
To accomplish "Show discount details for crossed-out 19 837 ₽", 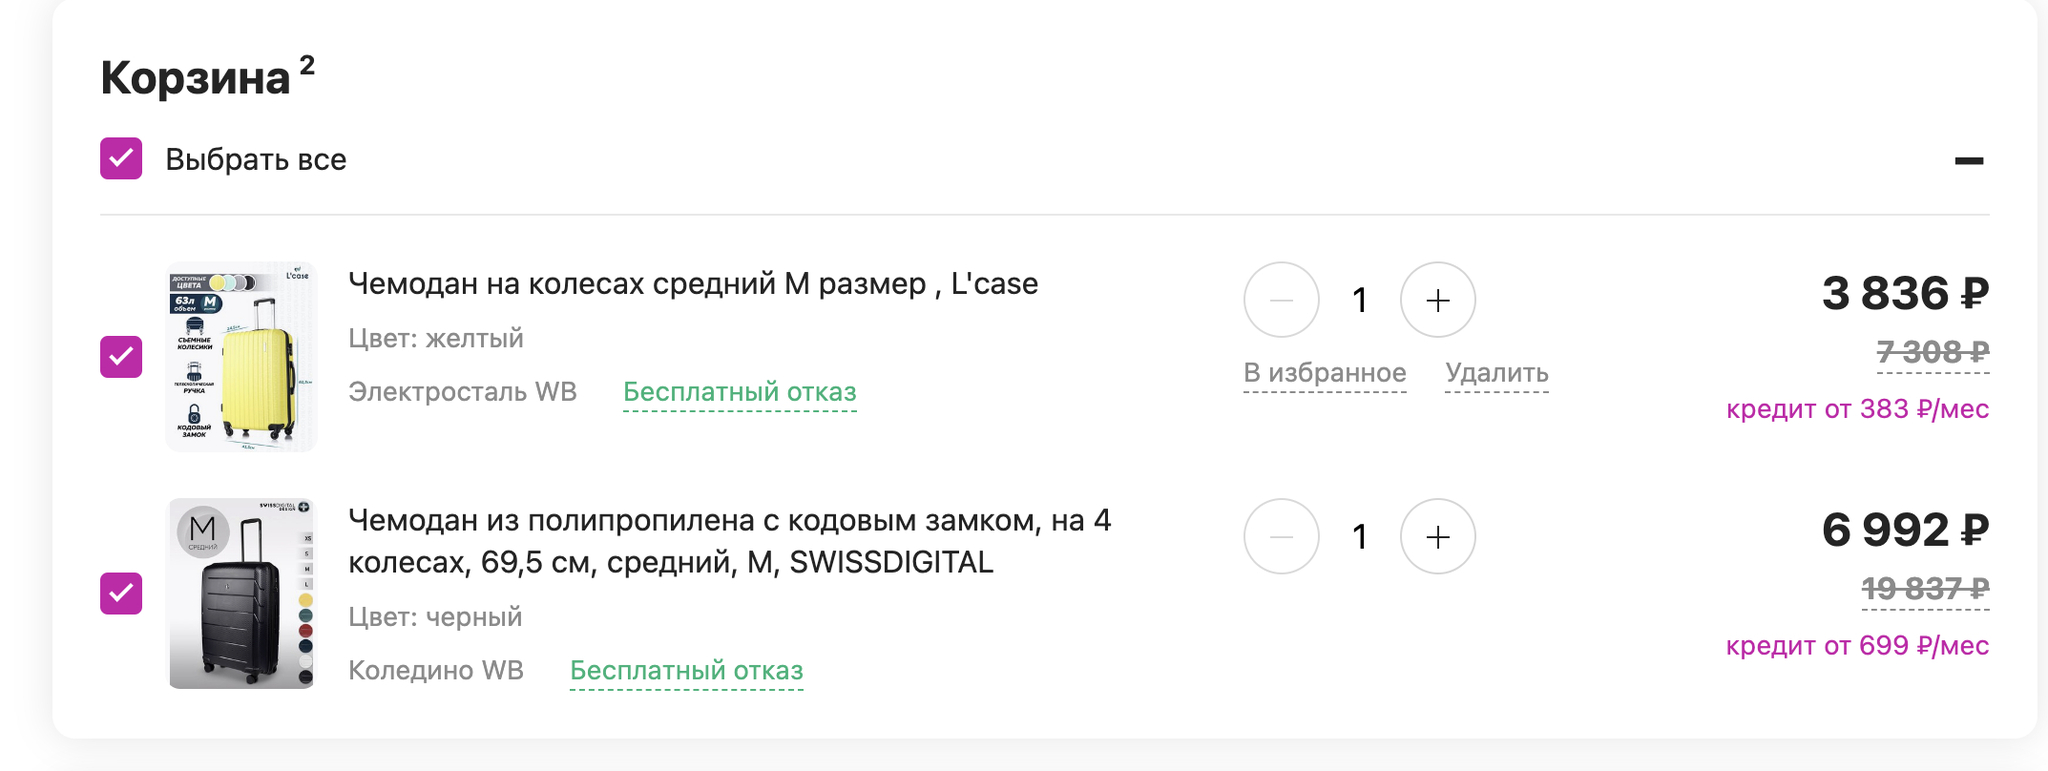I will coord(1924,589).
